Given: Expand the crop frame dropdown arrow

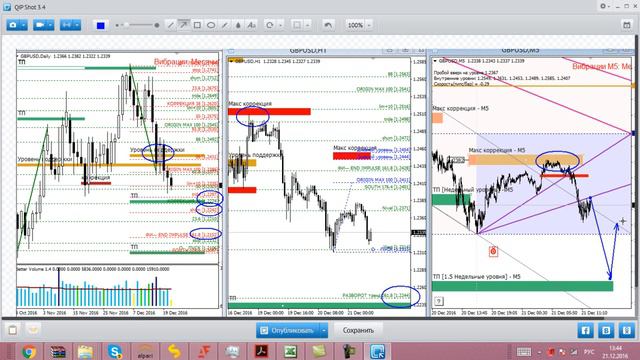Looking at the screenshot, I should pos(308,25).
